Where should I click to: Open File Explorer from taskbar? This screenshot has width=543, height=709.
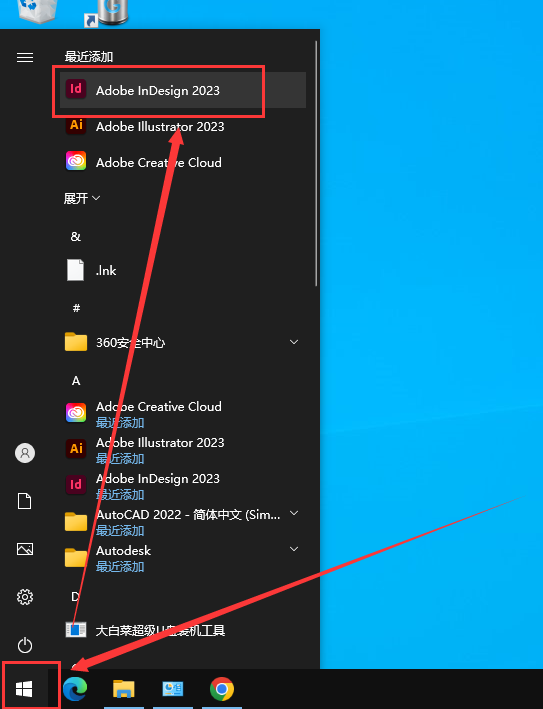(123, 689)
